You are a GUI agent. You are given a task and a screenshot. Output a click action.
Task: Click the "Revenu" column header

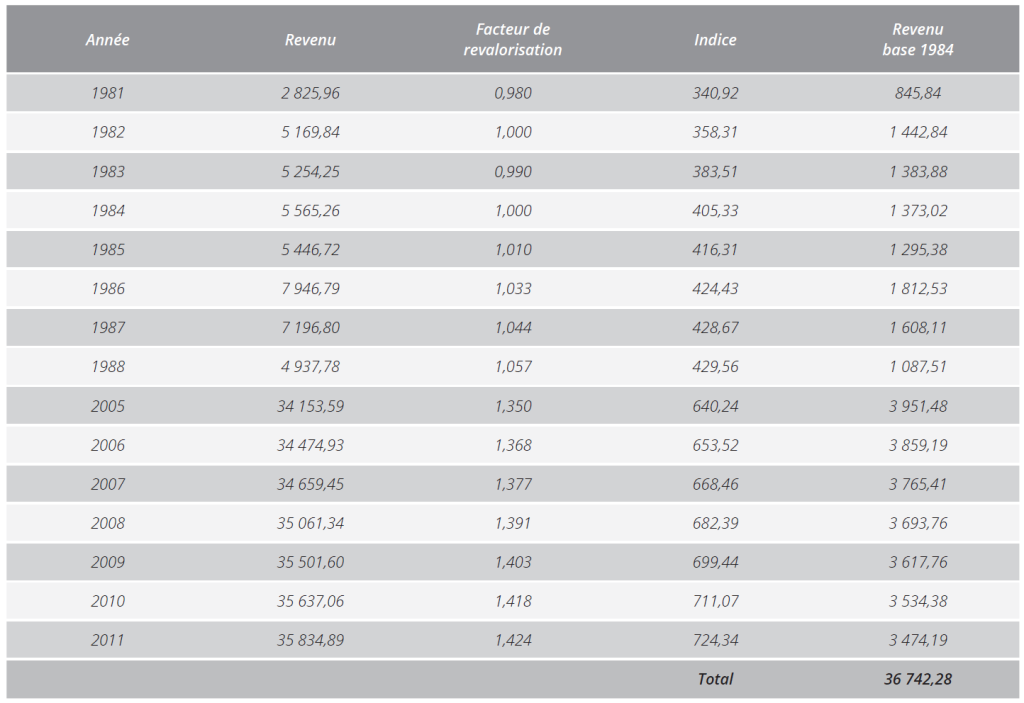[x=310, y=40]
